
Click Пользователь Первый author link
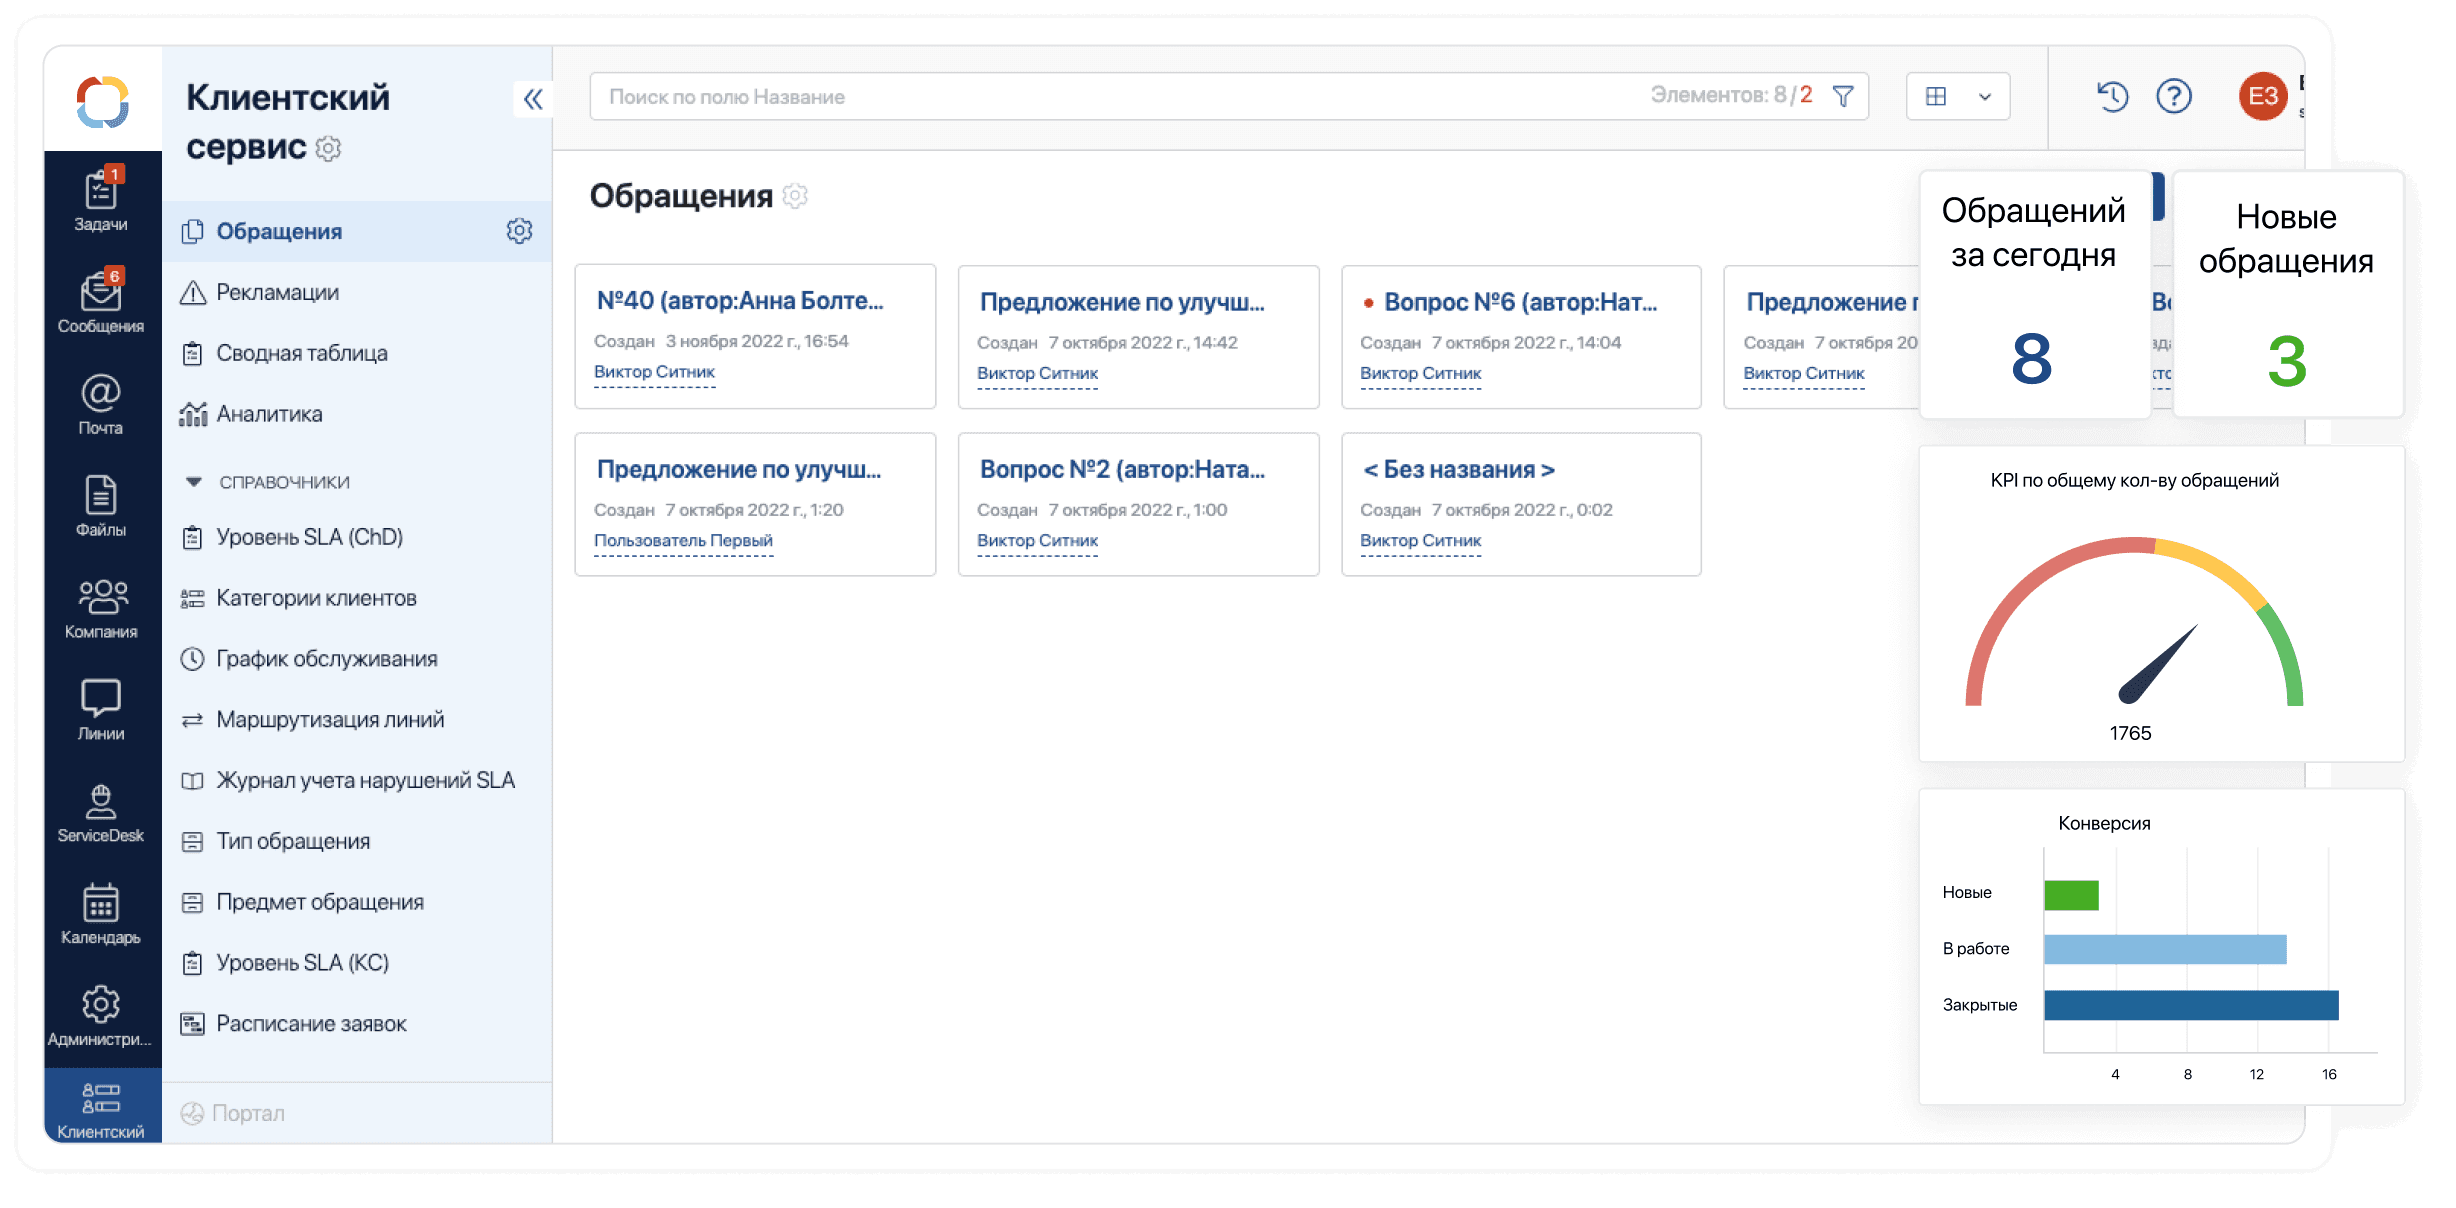coord(683,540)
